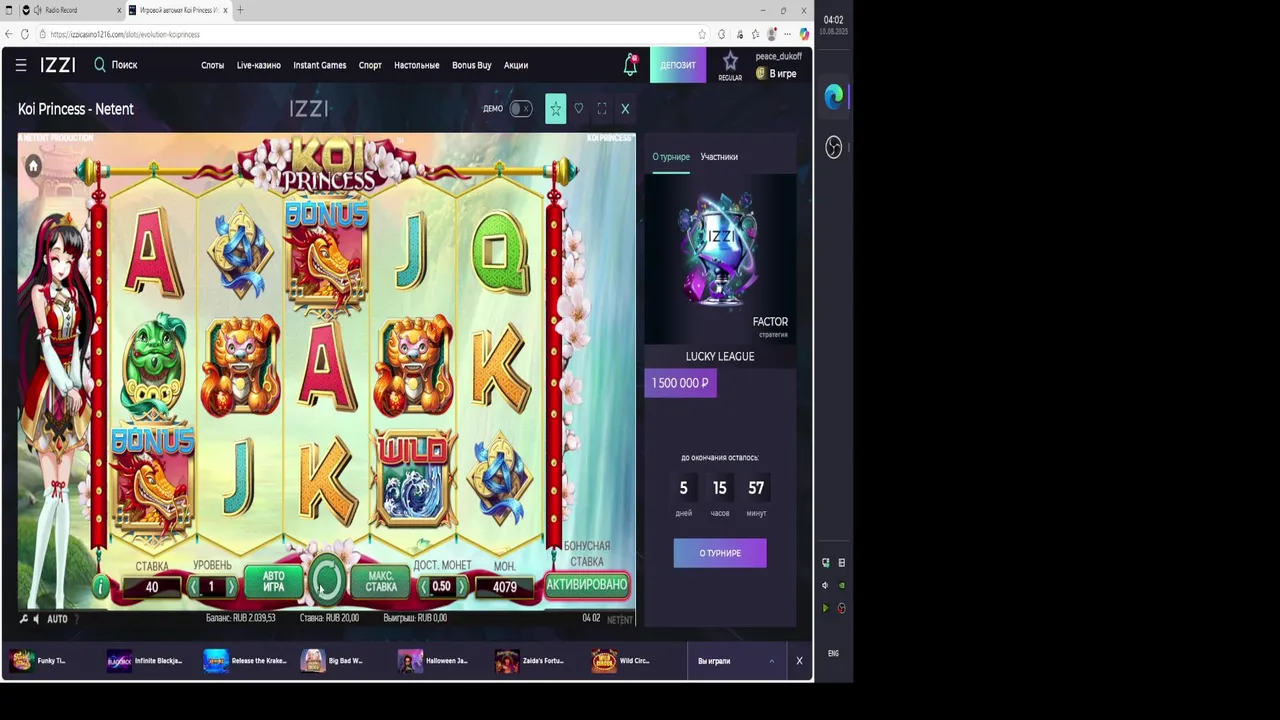Open the browser three-dots menu

788,34
